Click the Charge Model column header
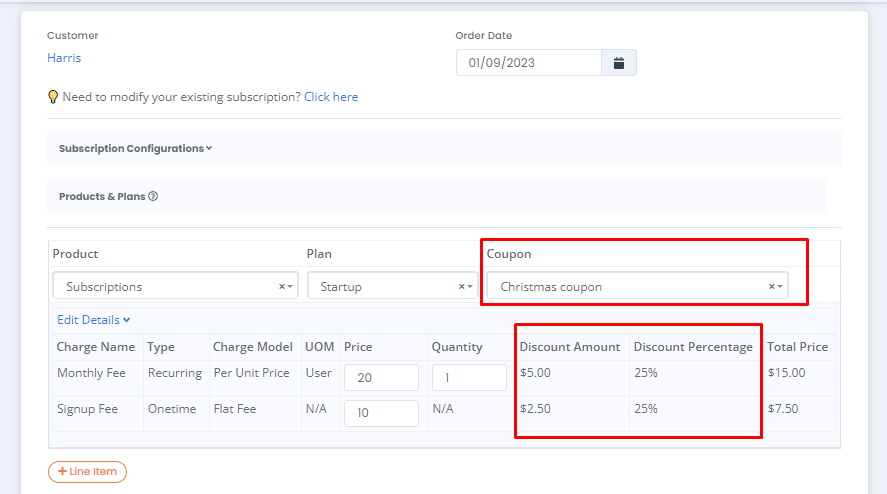Screen dimensions: 887x494 pyautogui.click(x=252, y=347)
